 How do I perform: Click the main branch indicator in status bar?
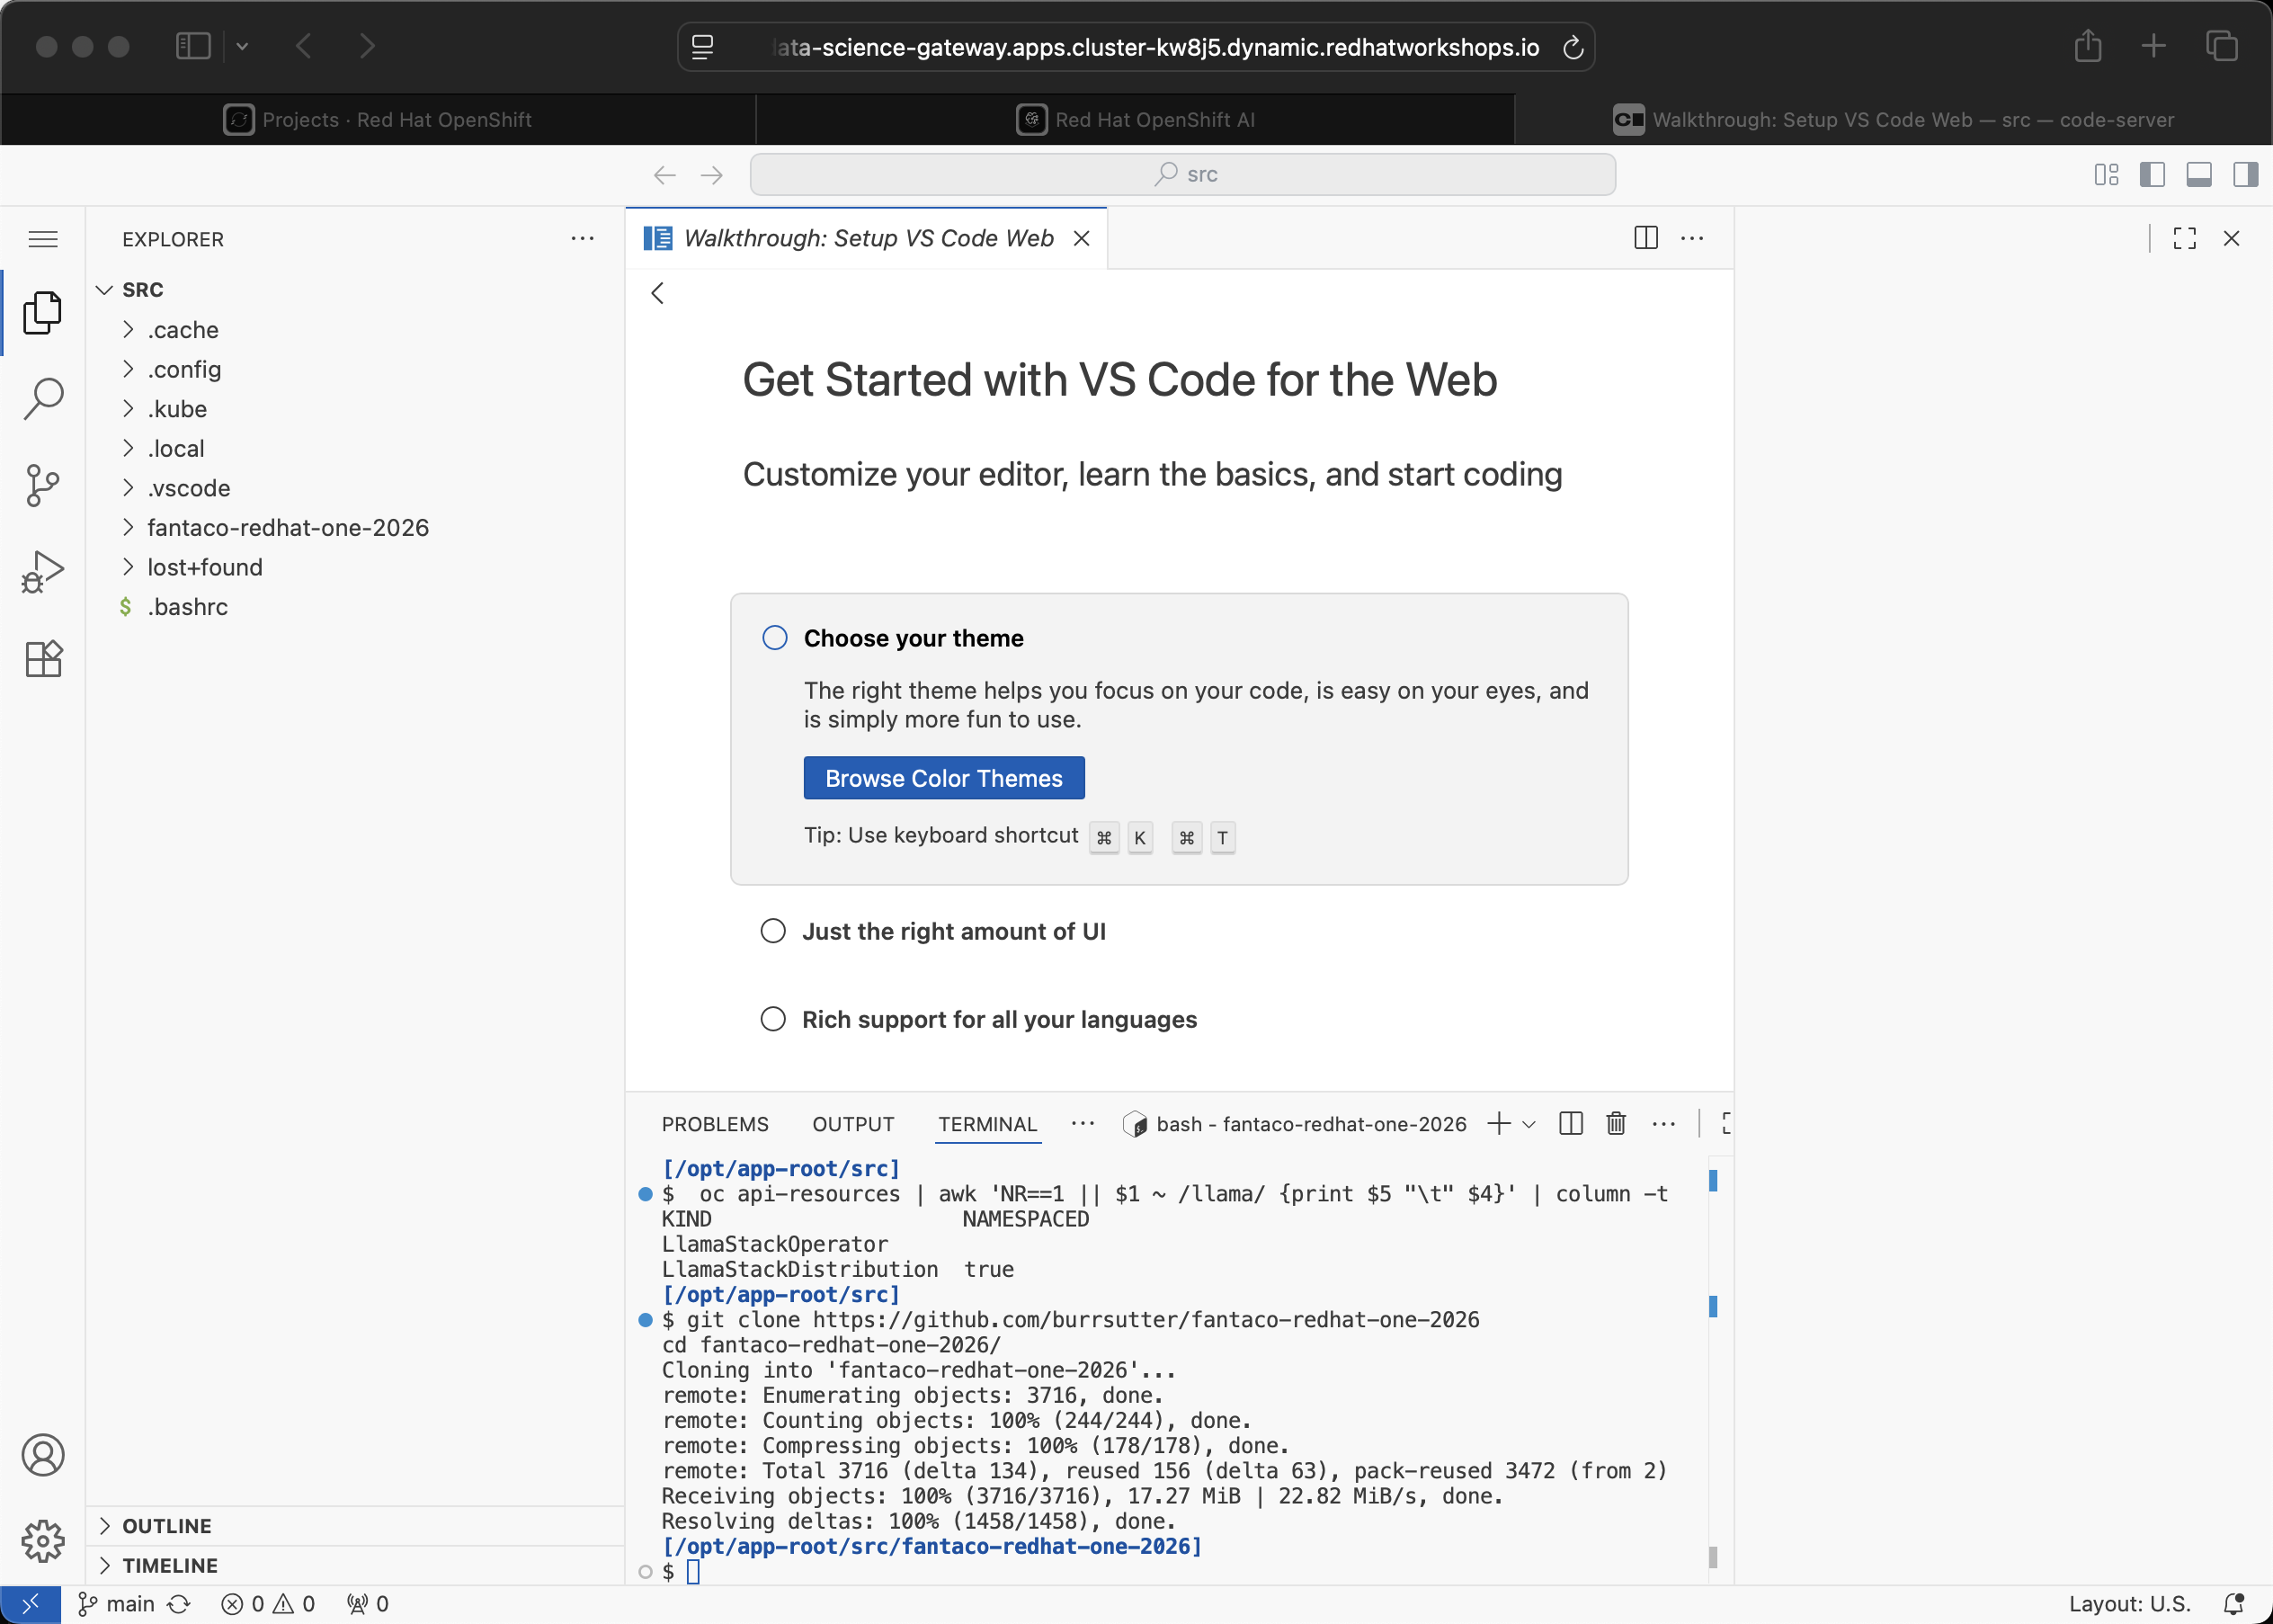point(118,1604)
